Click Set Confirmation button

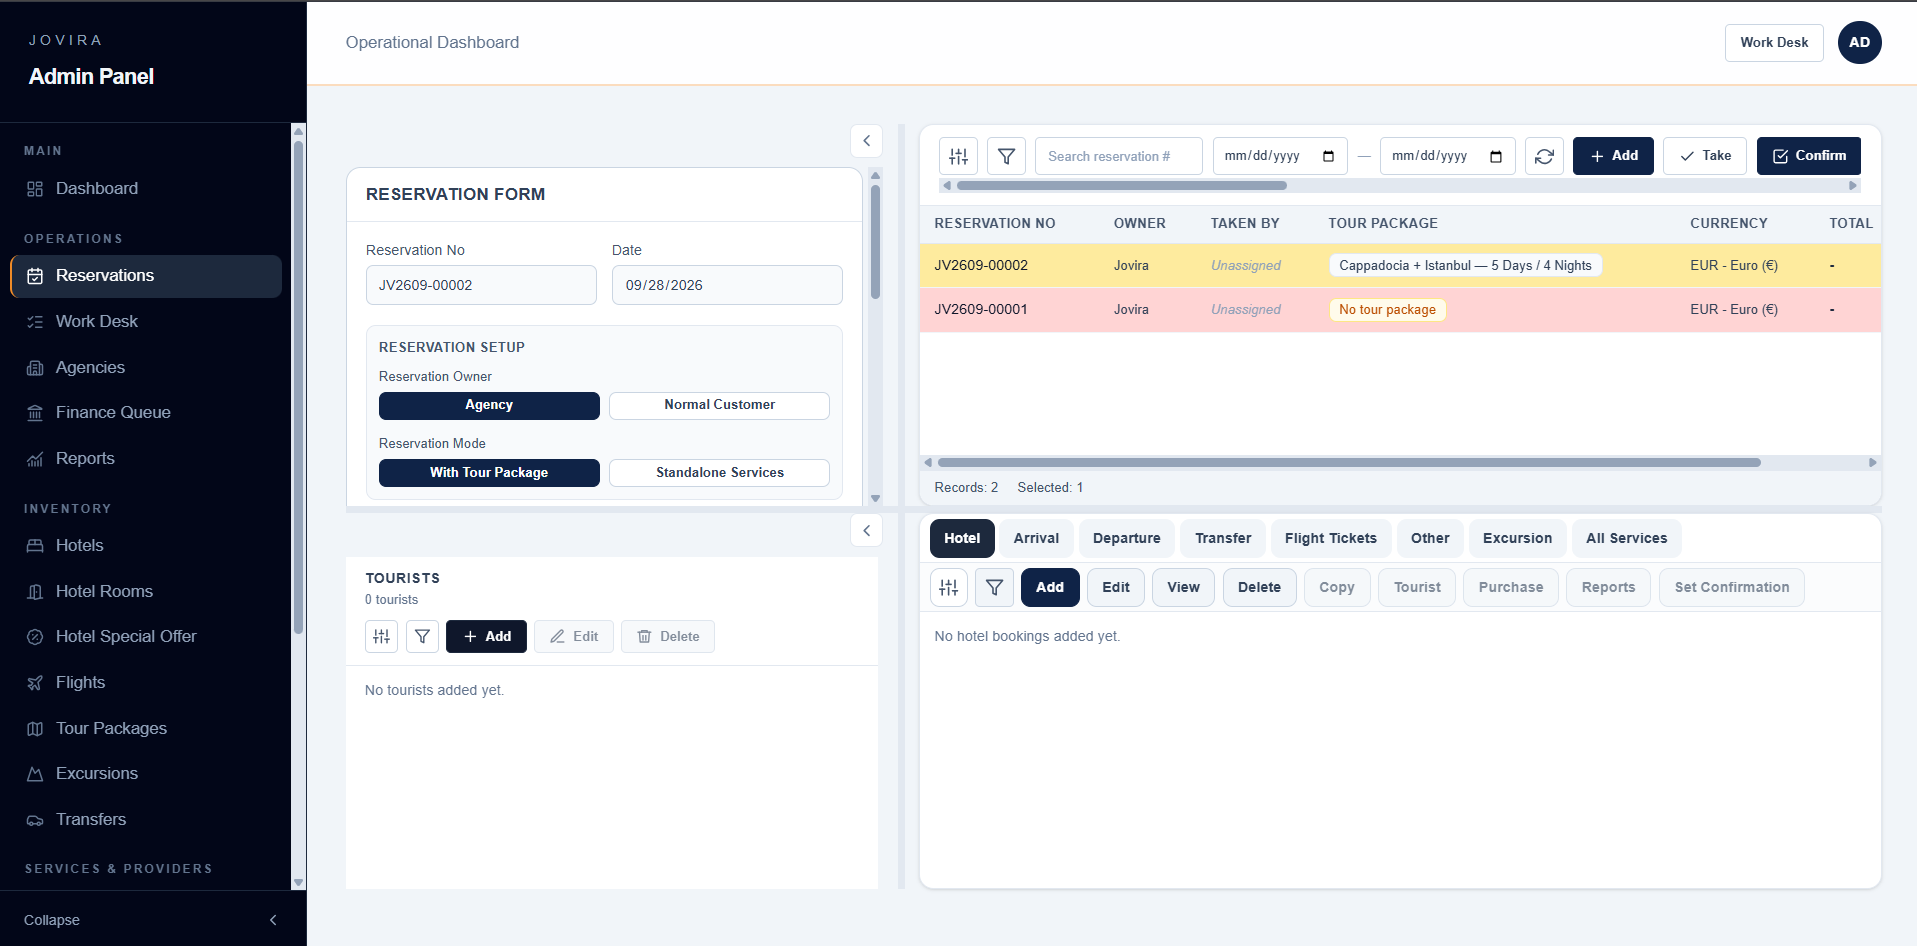(1732, 588)
